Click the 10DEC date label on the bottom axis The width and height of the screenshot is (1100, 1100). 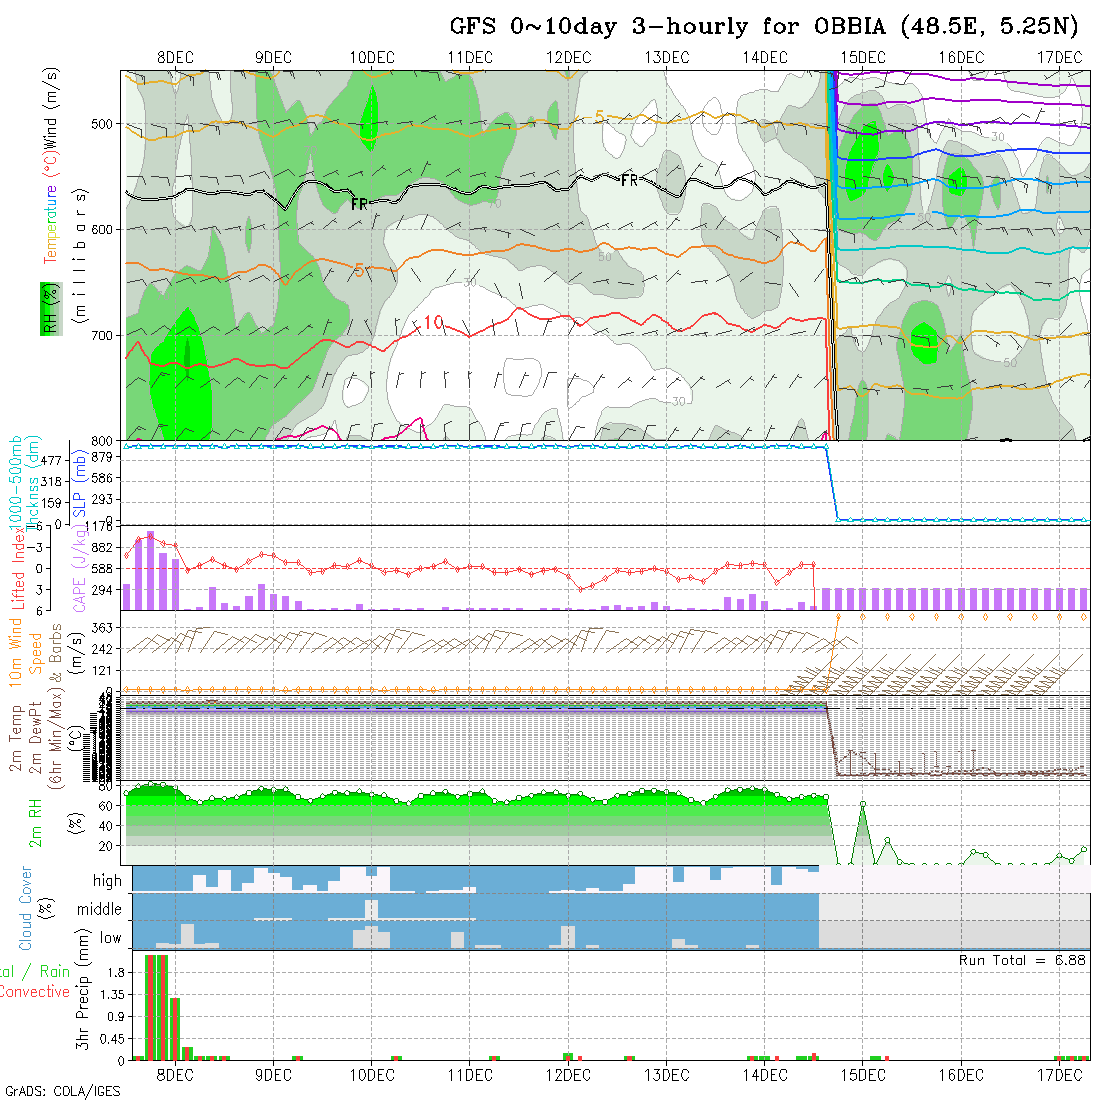pyautogui.click(x=371, y=1075)
